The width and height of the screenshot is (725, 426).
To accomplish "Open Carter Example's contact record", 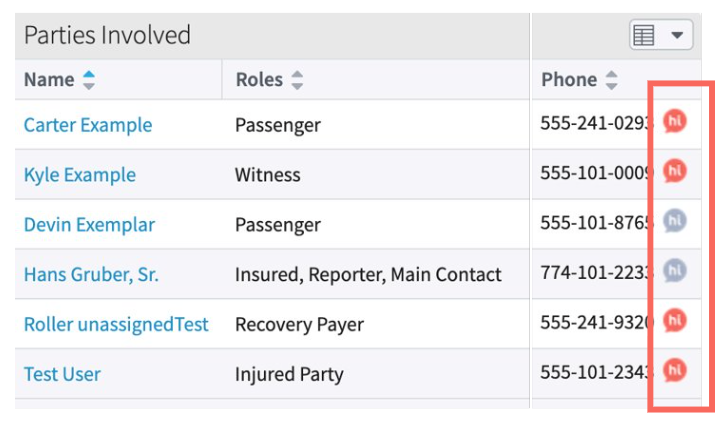I will pyautogui.click(x=88, y=125).
